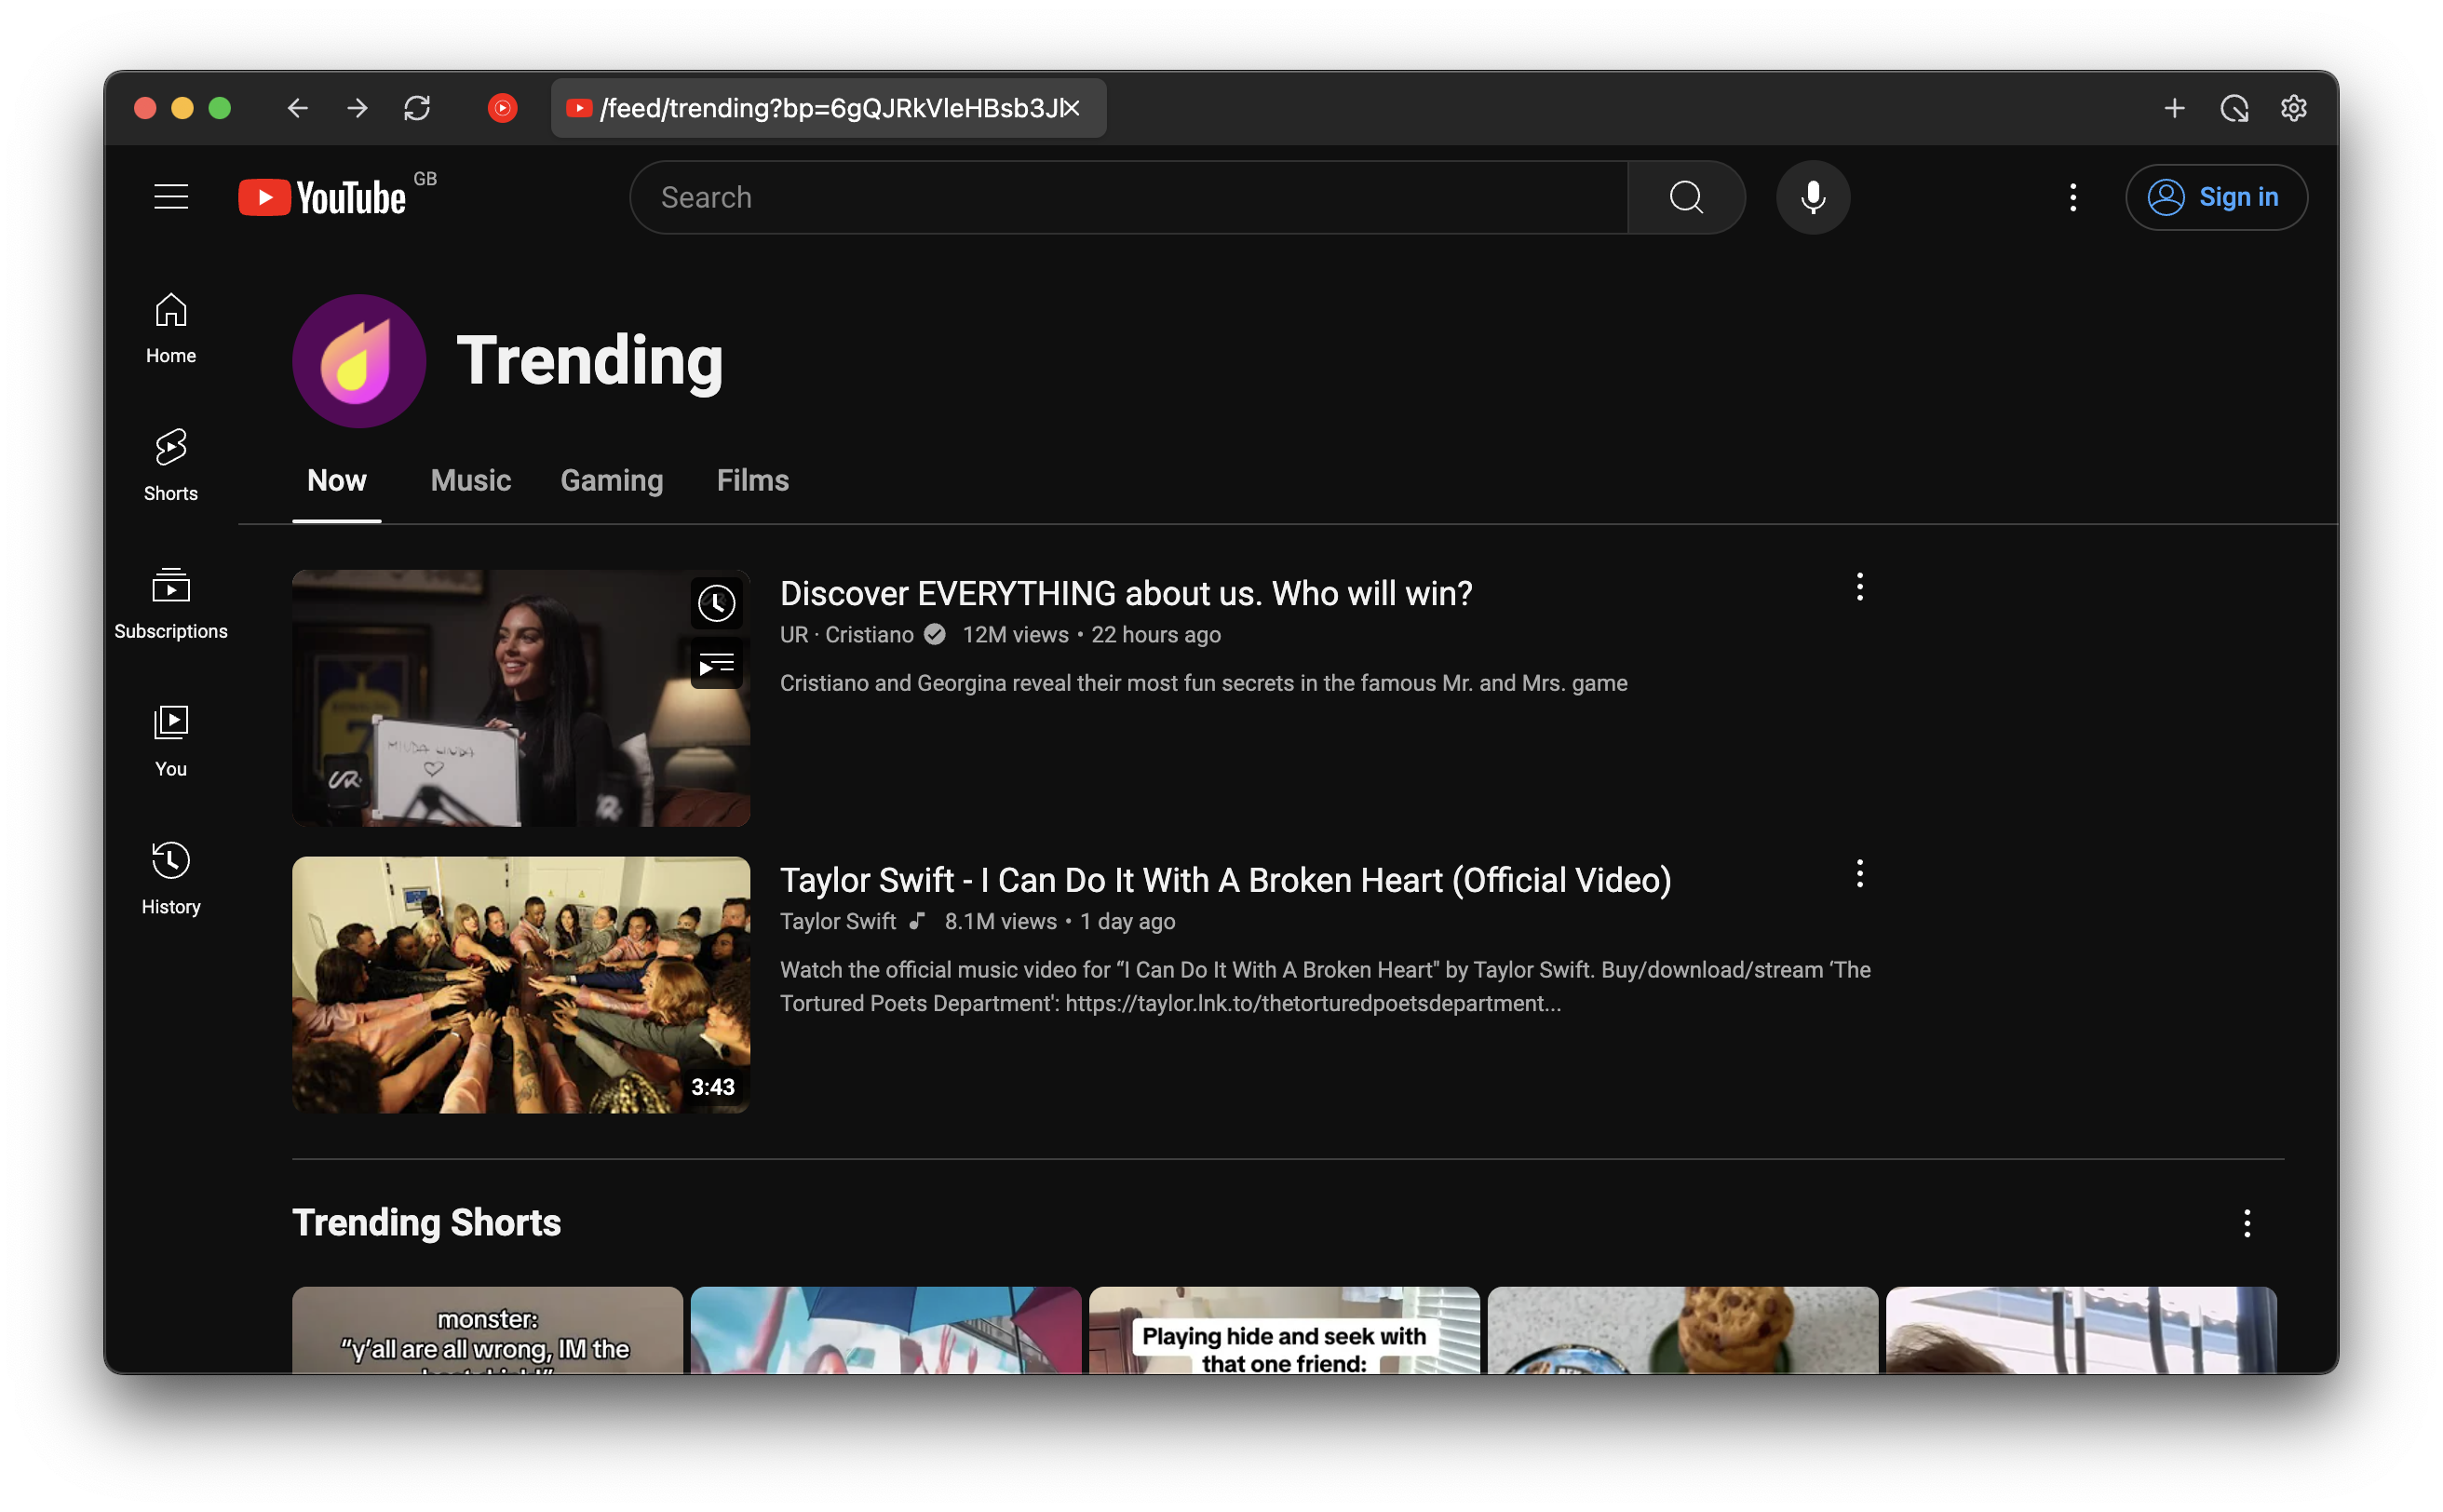Open YouTube settings three-dot menu

tap(2072, 197)
